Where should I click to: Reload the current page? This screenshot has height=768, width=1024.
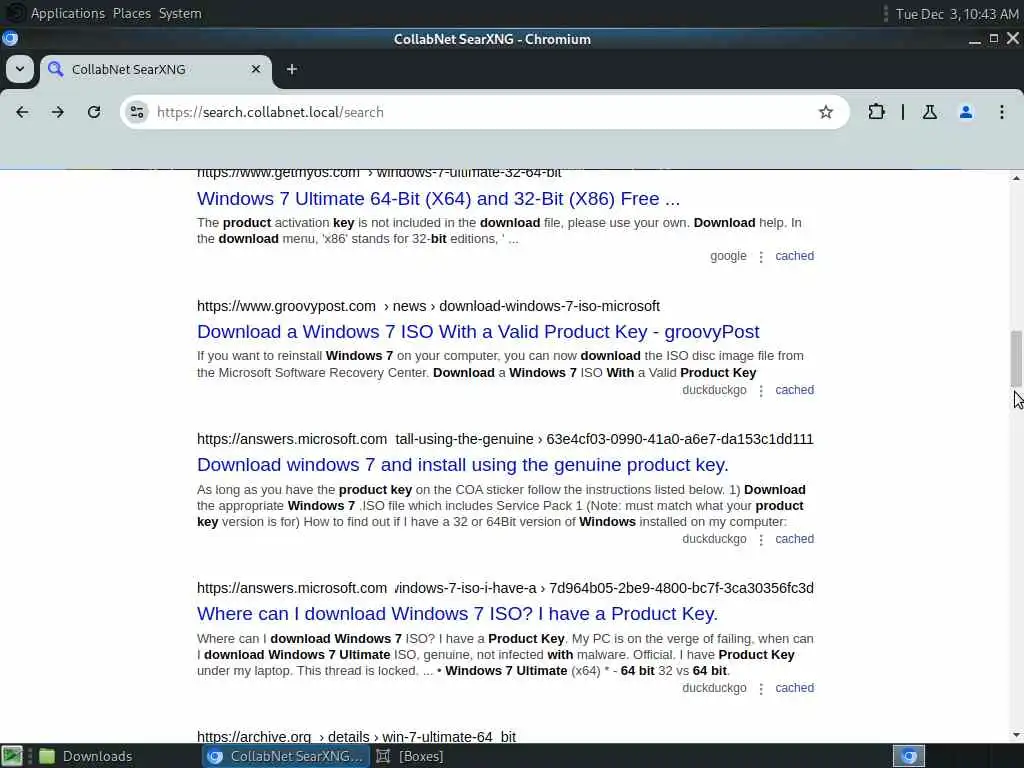click(94, 112)
